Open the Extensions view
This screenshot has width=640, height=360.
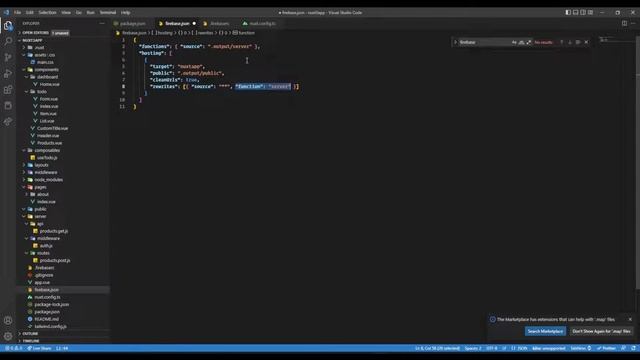tap(8, 90)
